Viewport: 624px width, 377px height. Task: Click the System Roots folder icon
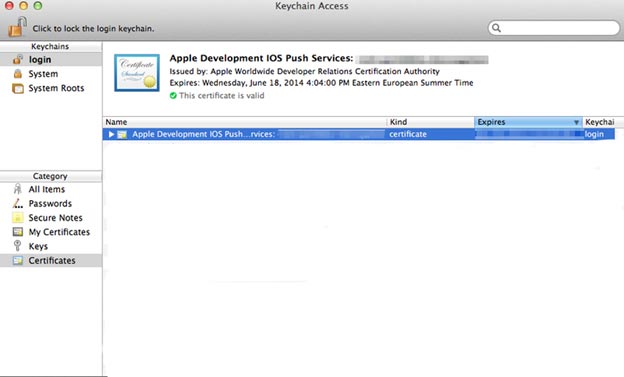18,88
